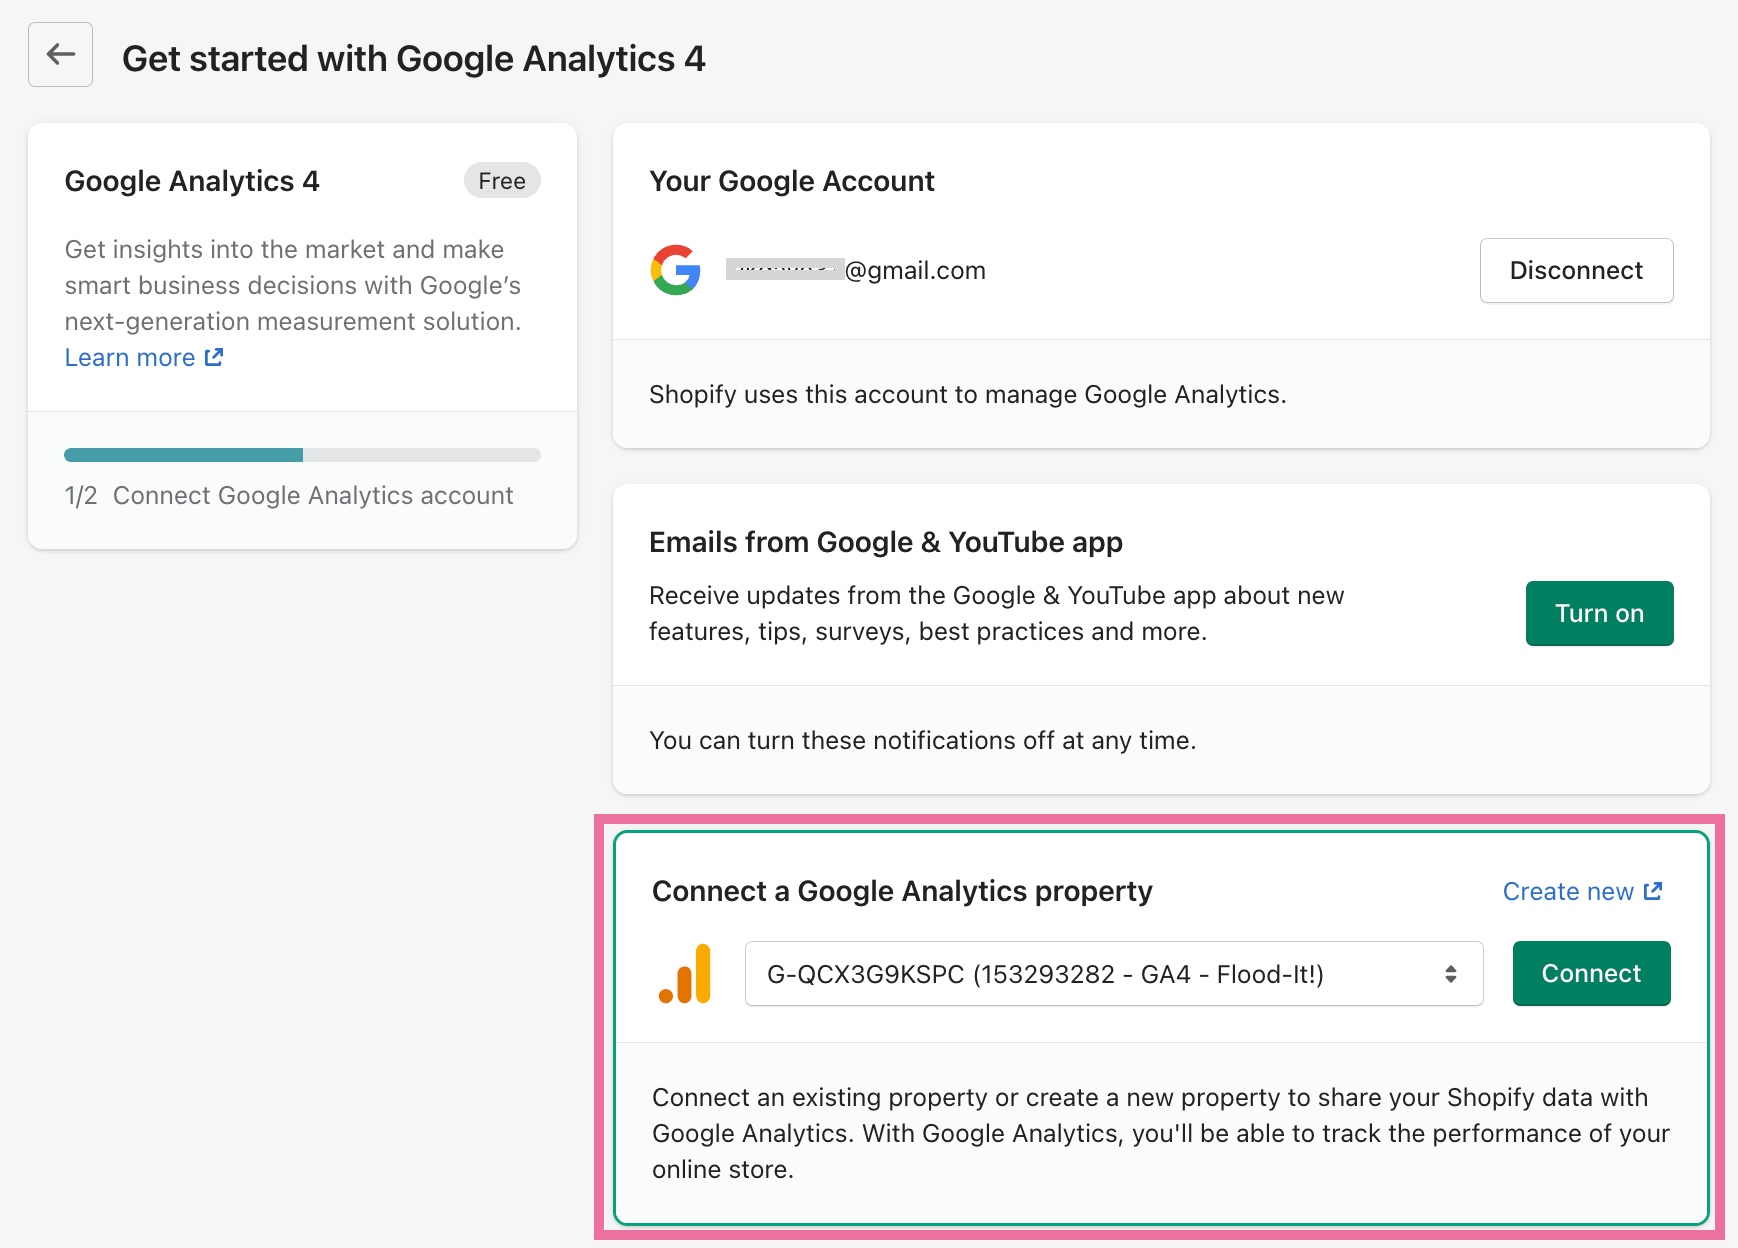Click the Google Analytics 4 card title
Screen dimensions: 1738x1248
[192, 181]
